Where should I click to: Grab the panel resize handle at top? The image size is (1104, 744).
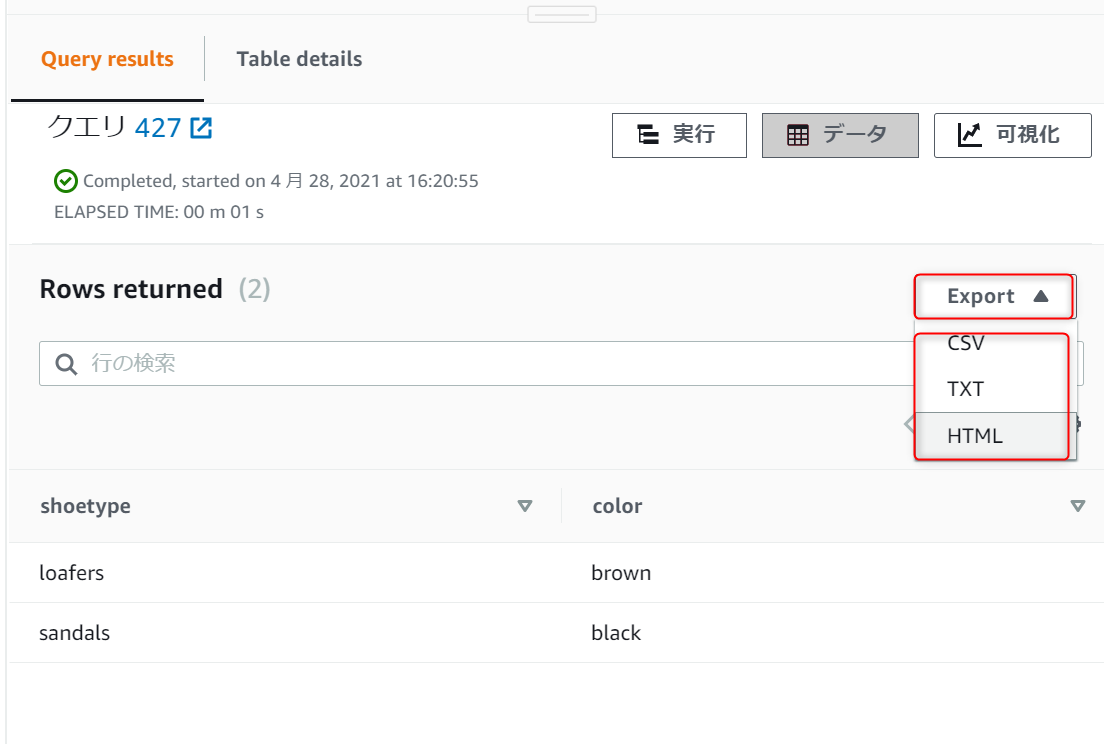pos(562,14)
